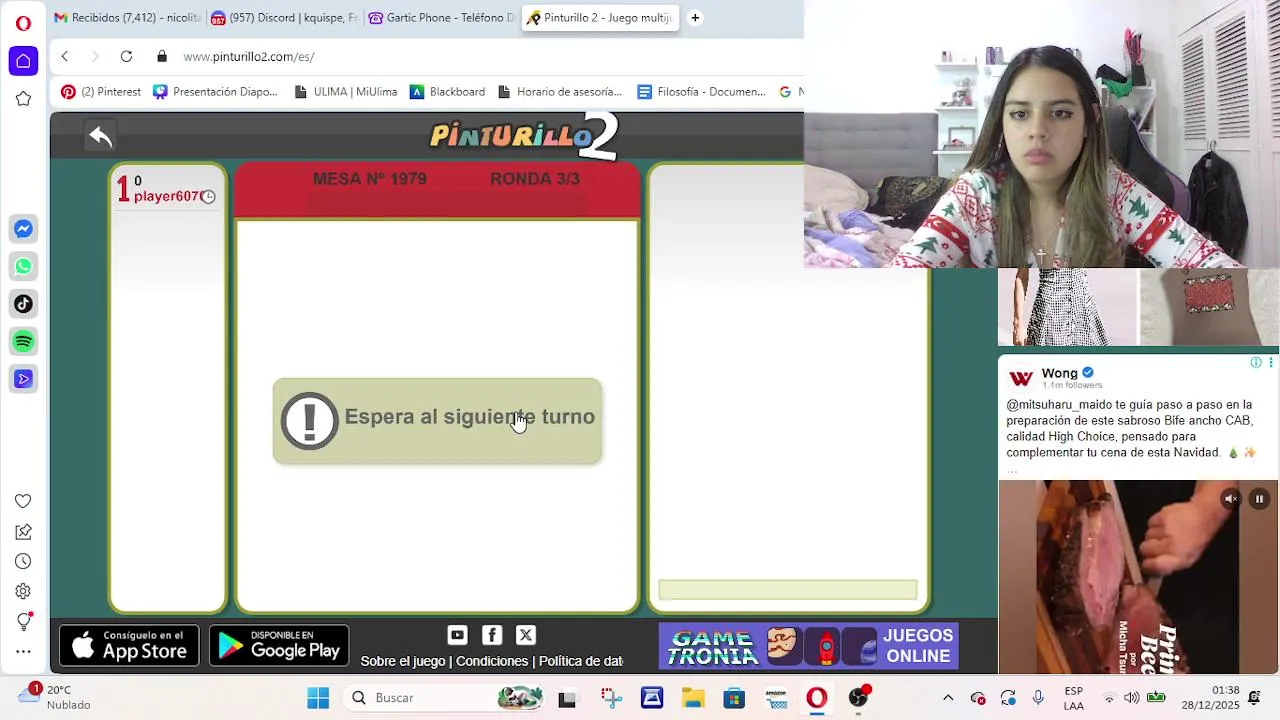The height and width of the screenshot is (720, 1280).
Task: Open the ULIMA MiUlima bookmark
Action: pyautogui.click(x=345, y=92)
